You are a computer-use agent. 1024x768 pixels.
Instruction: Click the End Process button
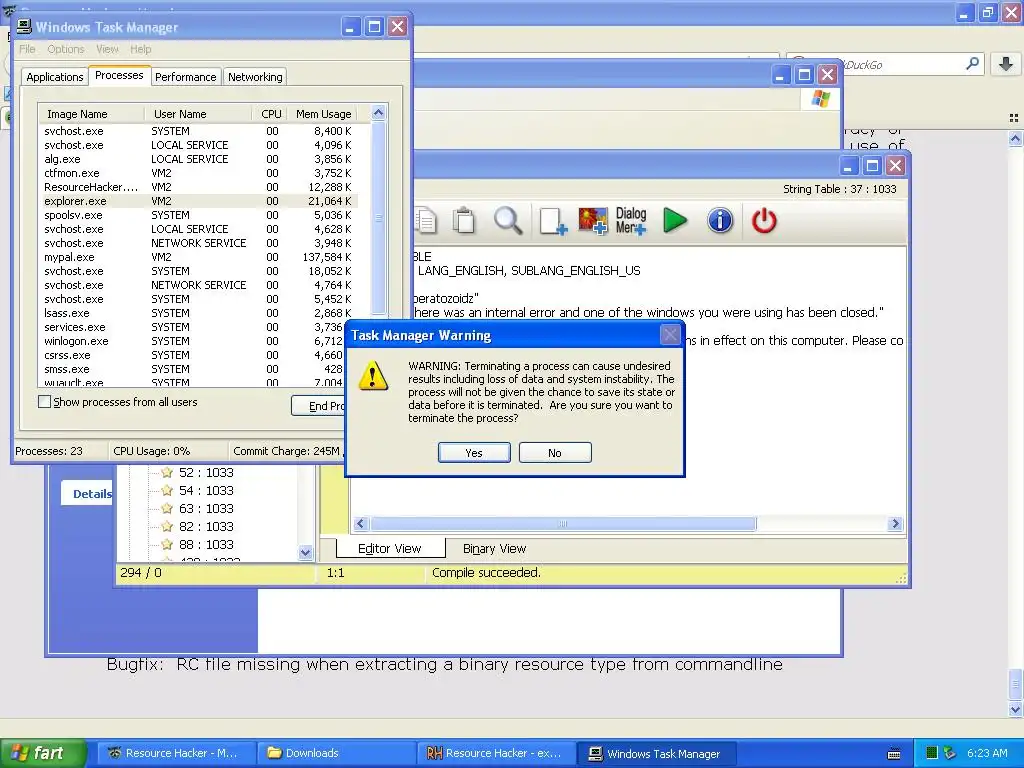click(x=318, y=406)
